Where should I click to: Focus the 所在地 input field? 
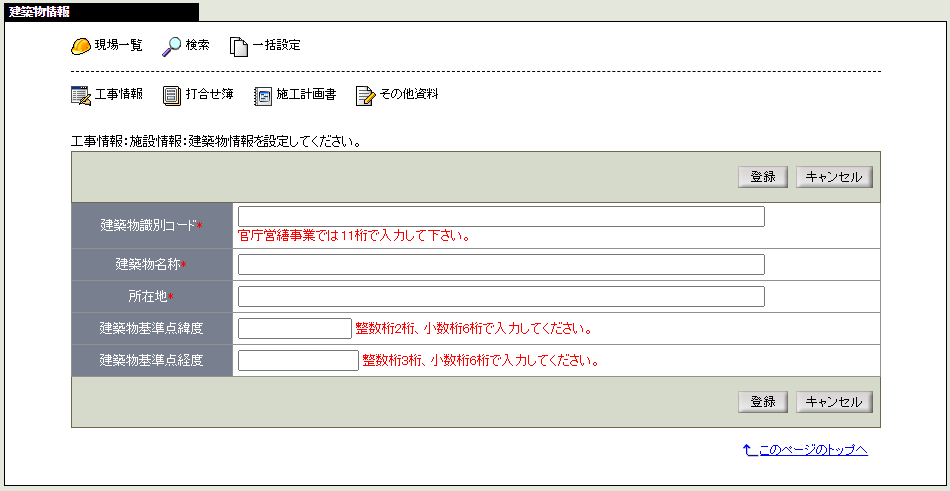[501, 296]
